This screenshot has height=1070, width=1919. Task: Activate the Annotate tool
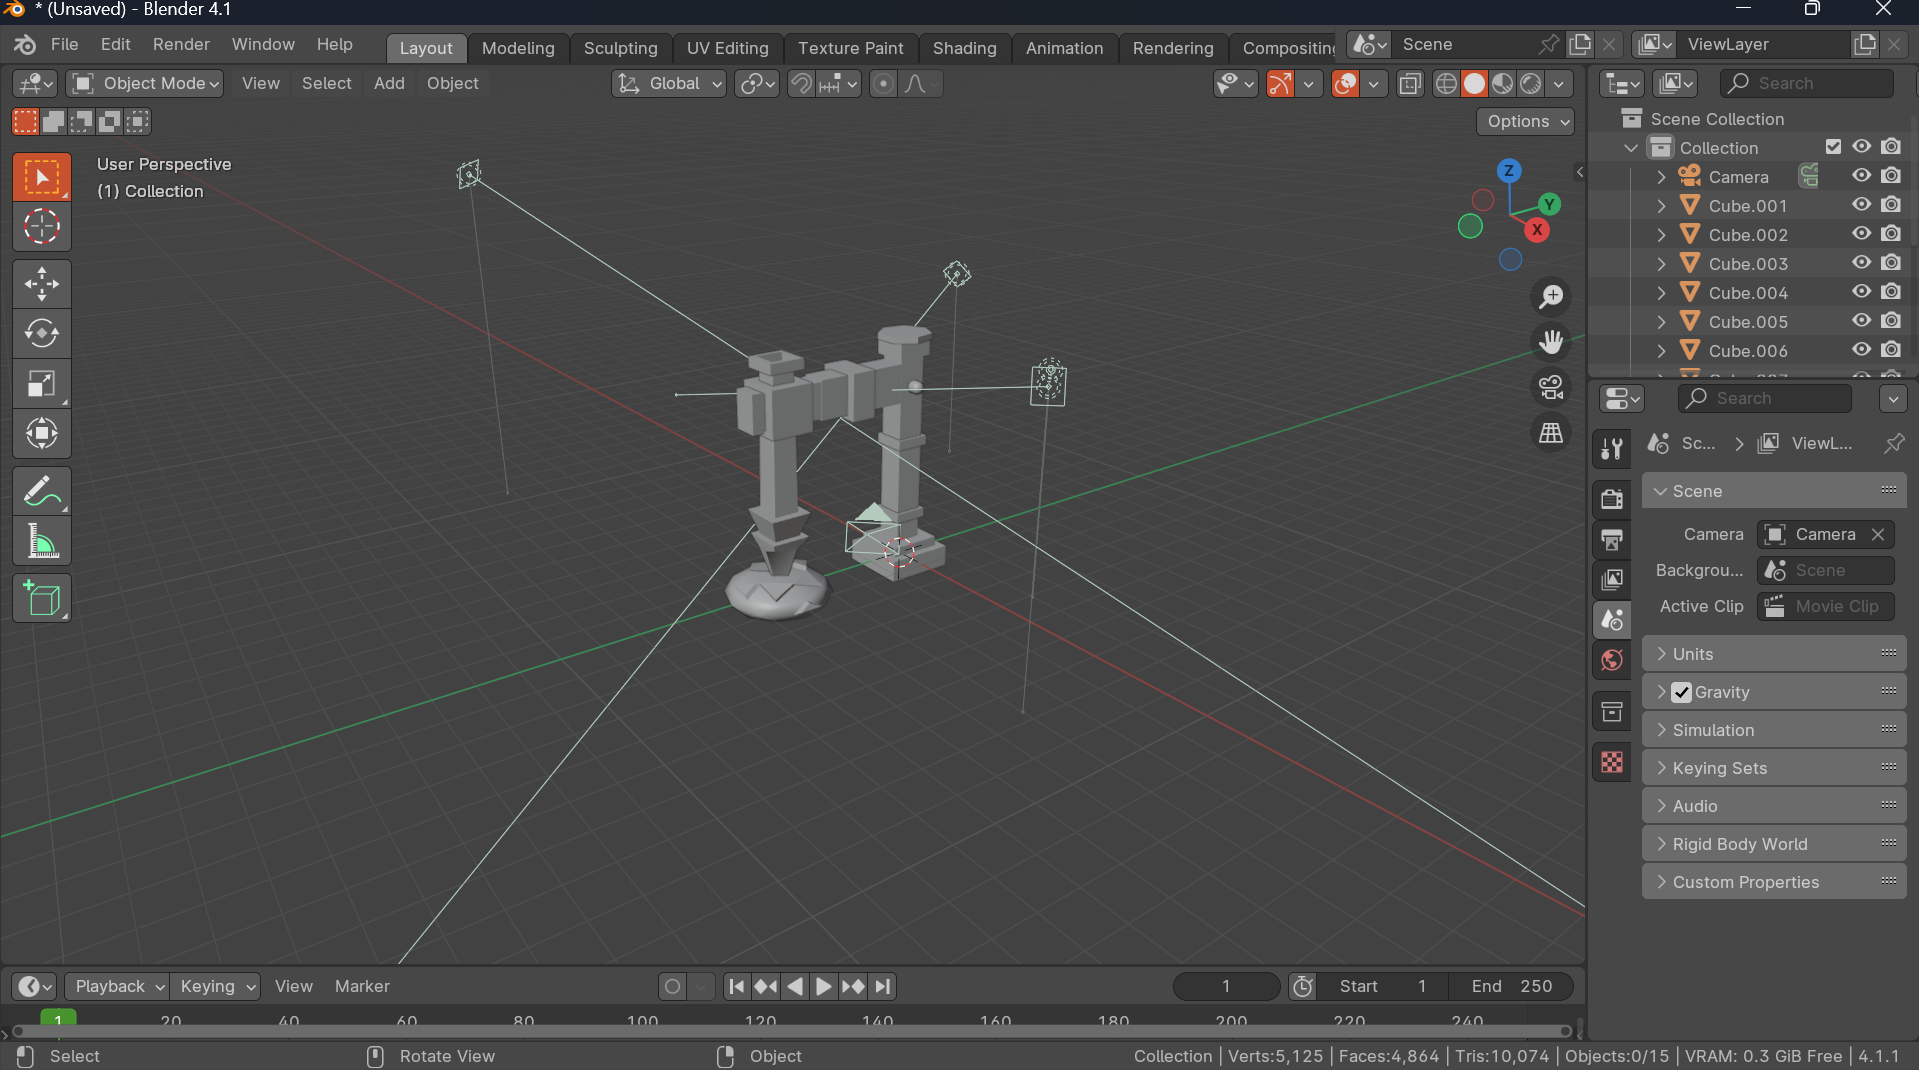pyautogui.click(x=41, y=491)
